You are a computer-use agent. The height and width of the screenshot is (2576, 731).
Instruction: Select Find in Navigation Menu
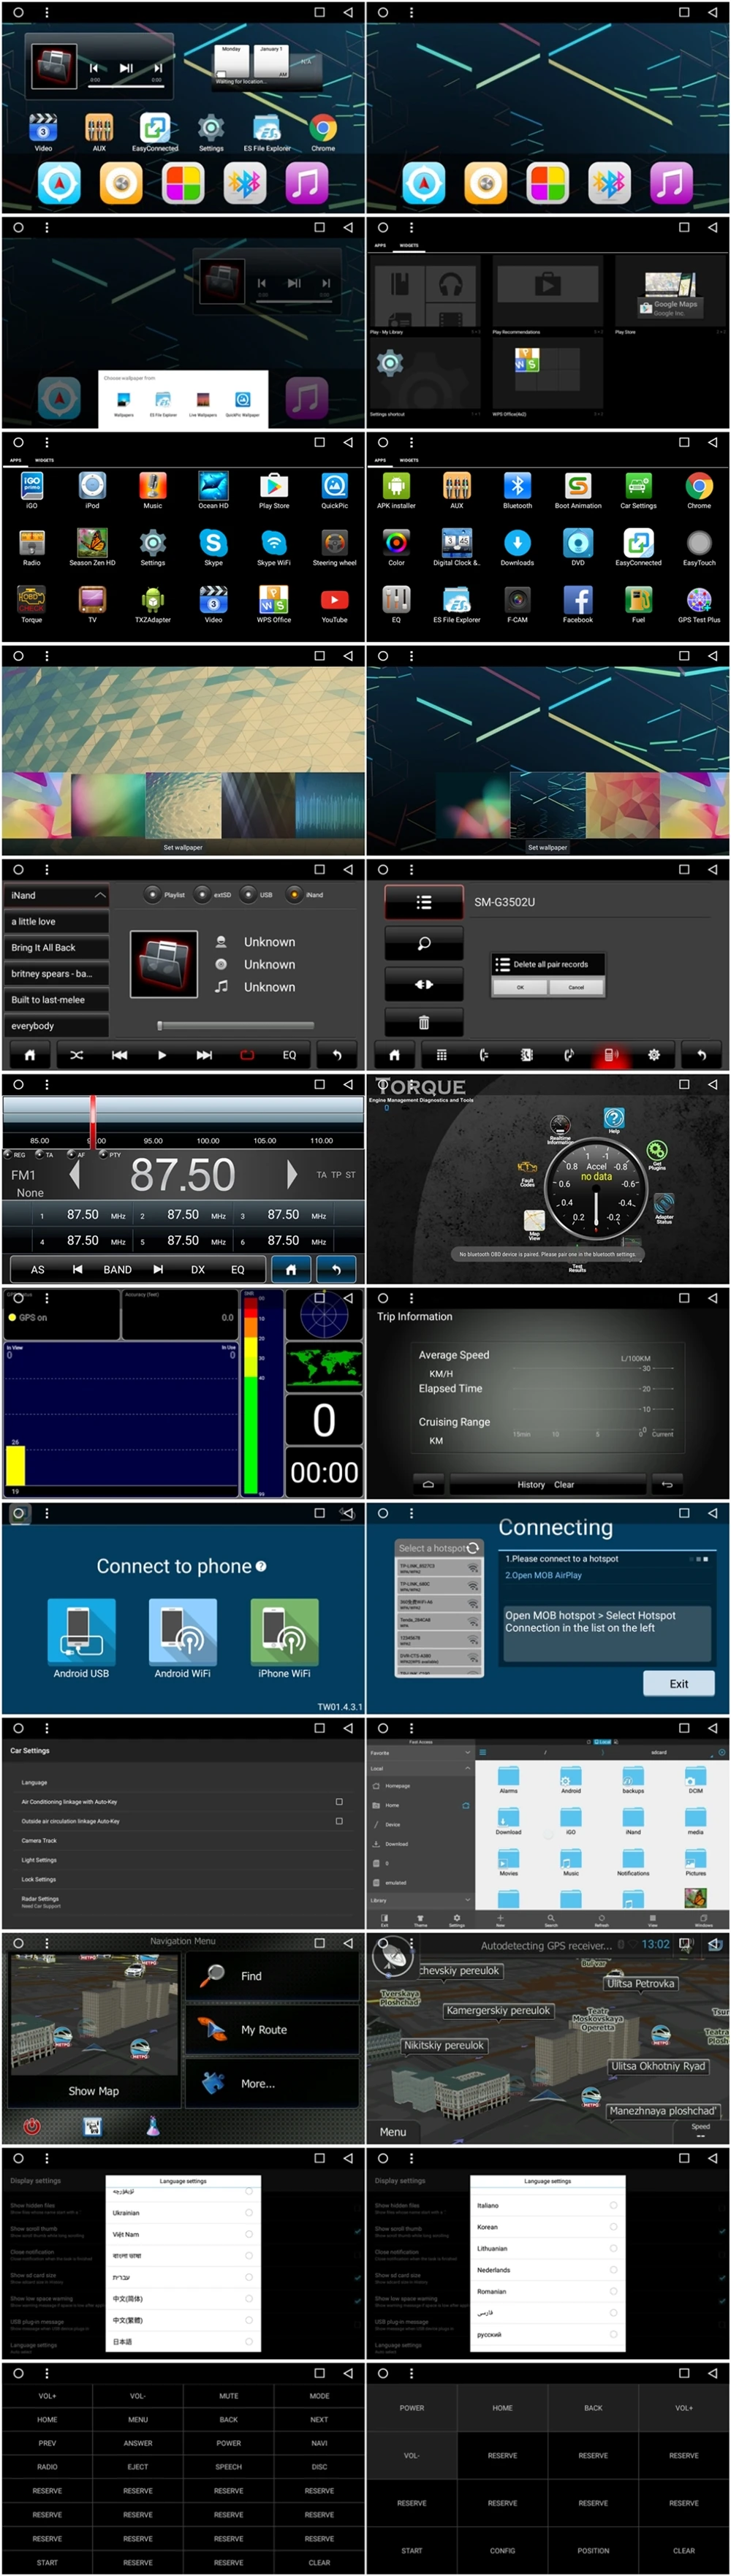tap(272, 1976)
